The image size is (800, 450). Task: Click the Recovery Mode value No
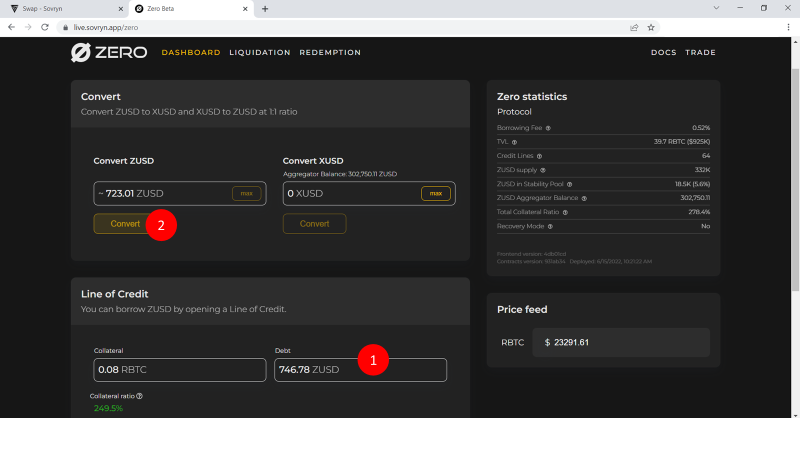click(x=705, y=226)
